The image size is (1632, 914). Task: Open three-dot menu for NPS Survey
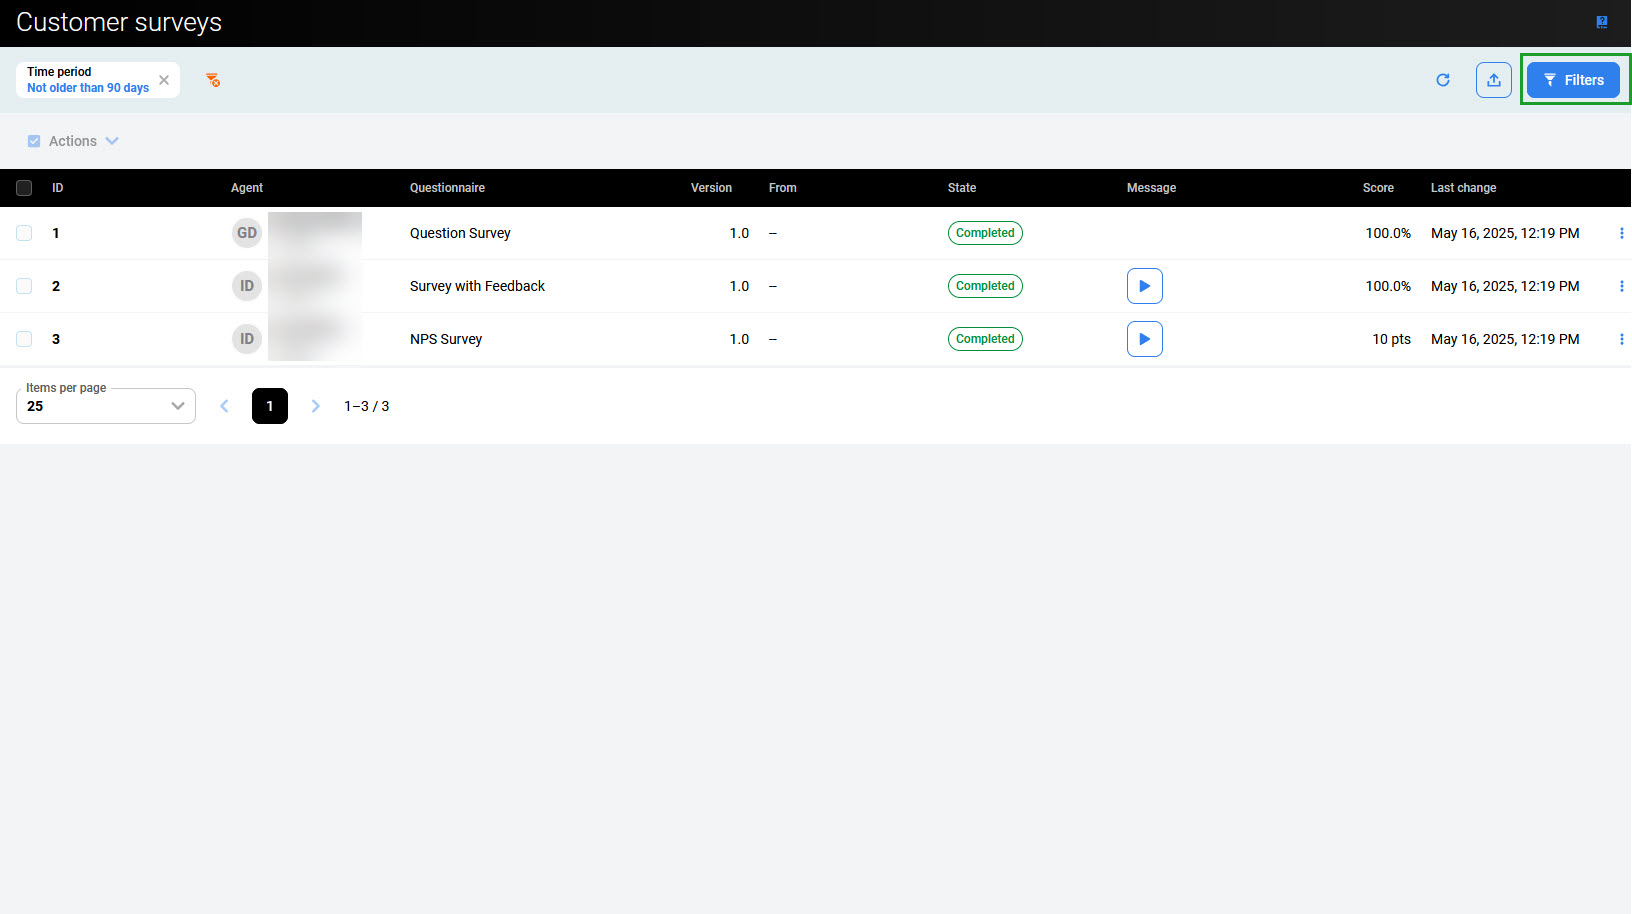coord(1620,339)
